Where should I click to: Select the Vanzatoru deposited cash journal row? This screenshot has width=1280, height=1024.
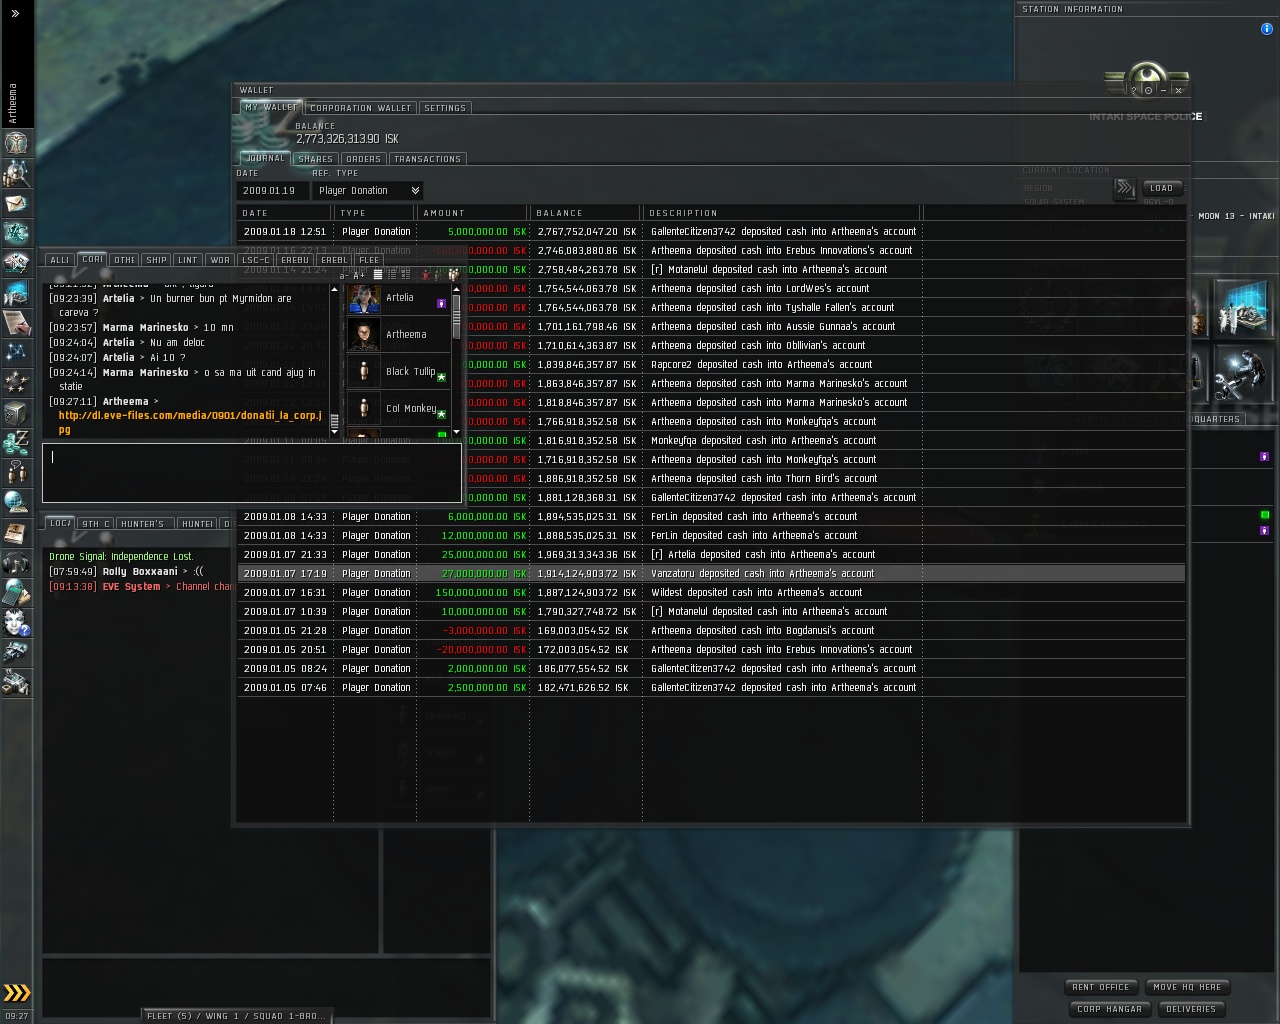(711, 574)
